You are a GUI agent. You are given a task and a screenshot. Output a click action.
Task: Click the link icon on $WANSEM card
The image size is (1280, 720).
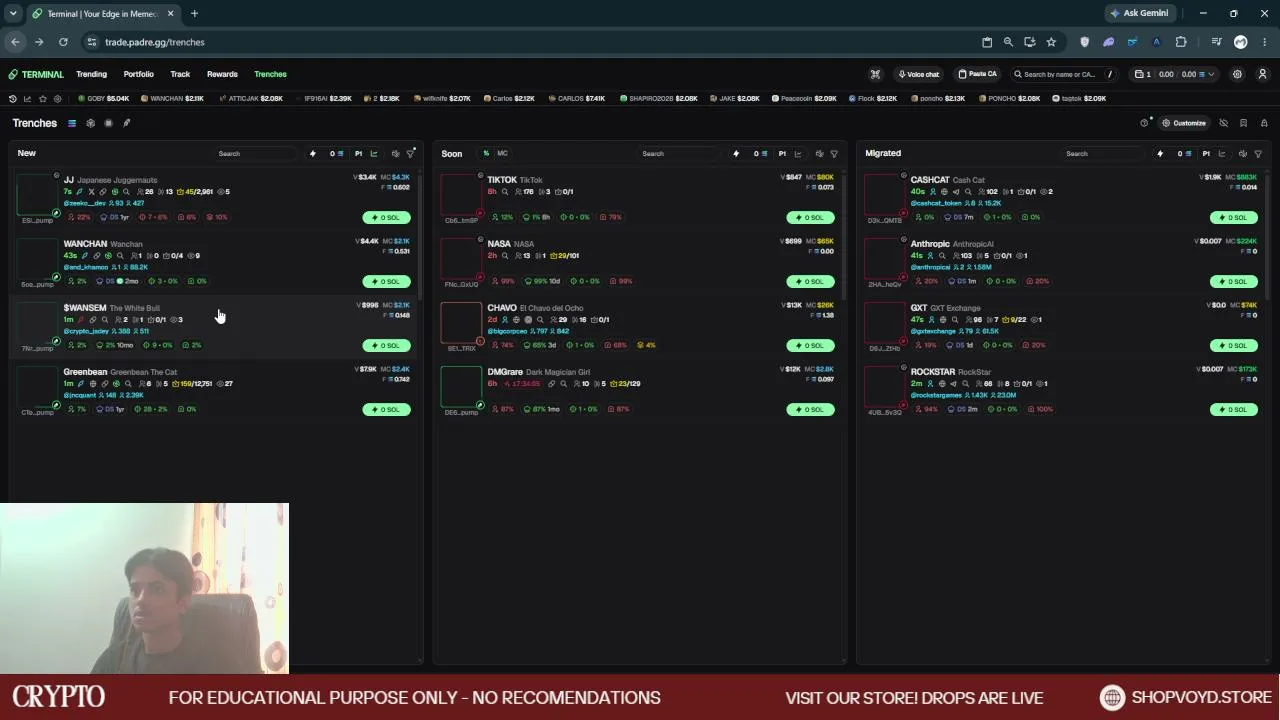(x=92, y=320)
